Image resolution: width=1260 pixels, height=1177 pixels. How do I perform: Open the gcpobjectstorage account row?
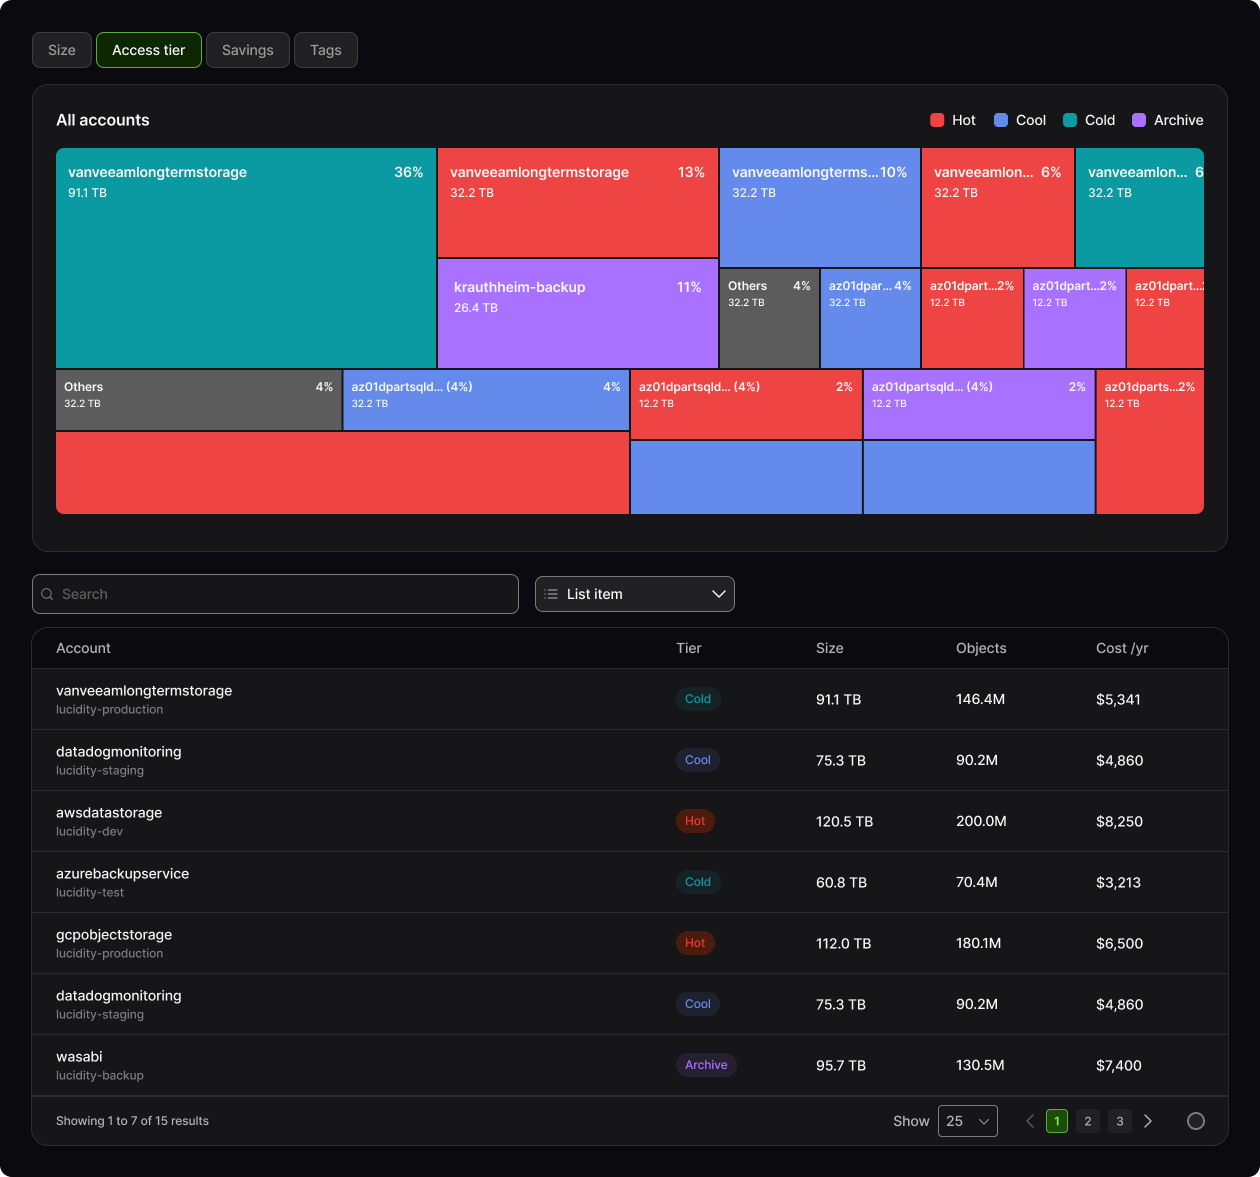(630, 943)
